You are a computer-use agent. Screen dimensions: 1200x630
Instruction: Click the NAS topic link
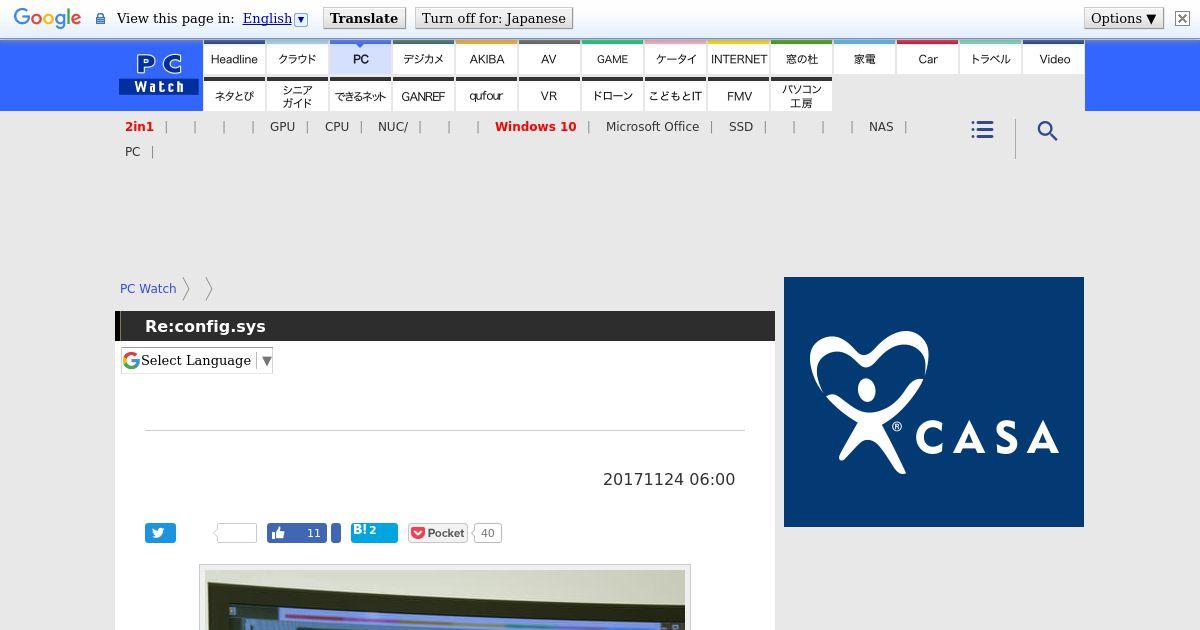881,127
